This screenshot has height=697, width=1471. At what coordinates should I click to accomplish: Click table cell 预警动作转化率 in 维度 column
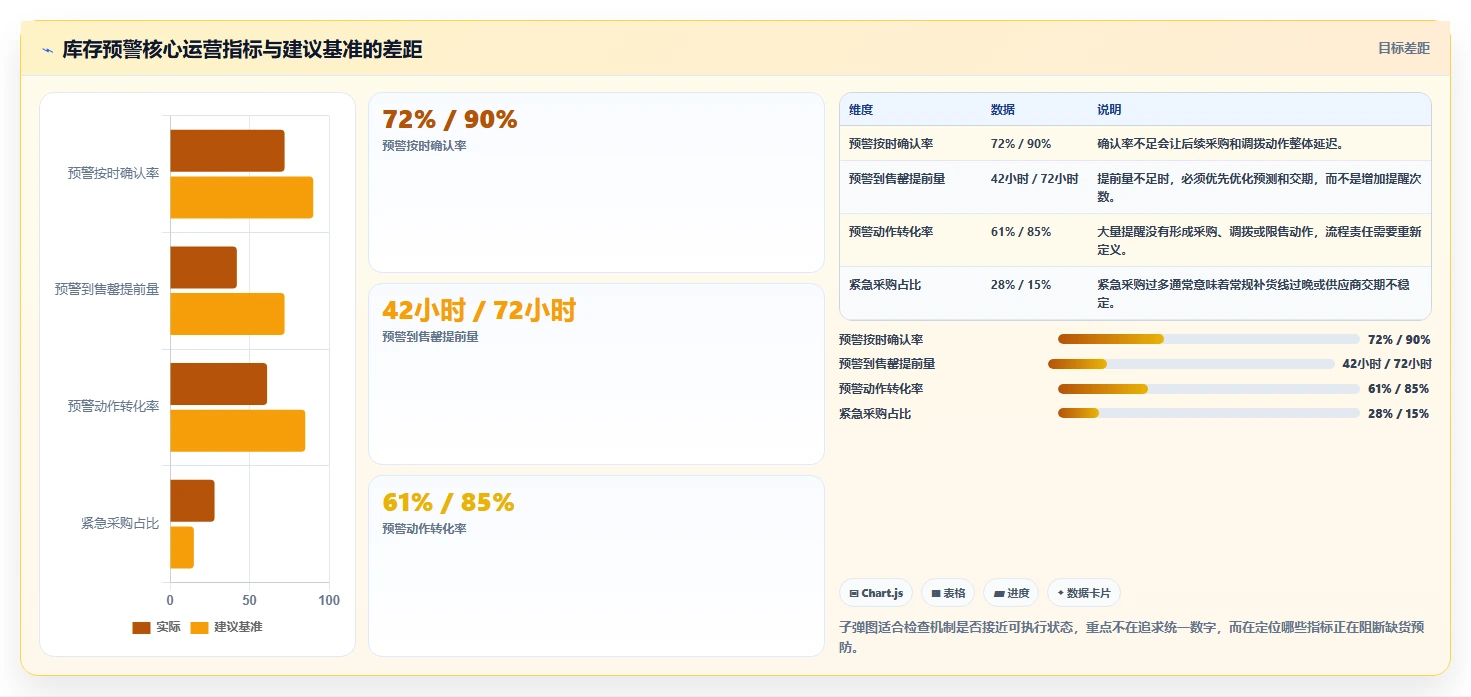(891, 232)
